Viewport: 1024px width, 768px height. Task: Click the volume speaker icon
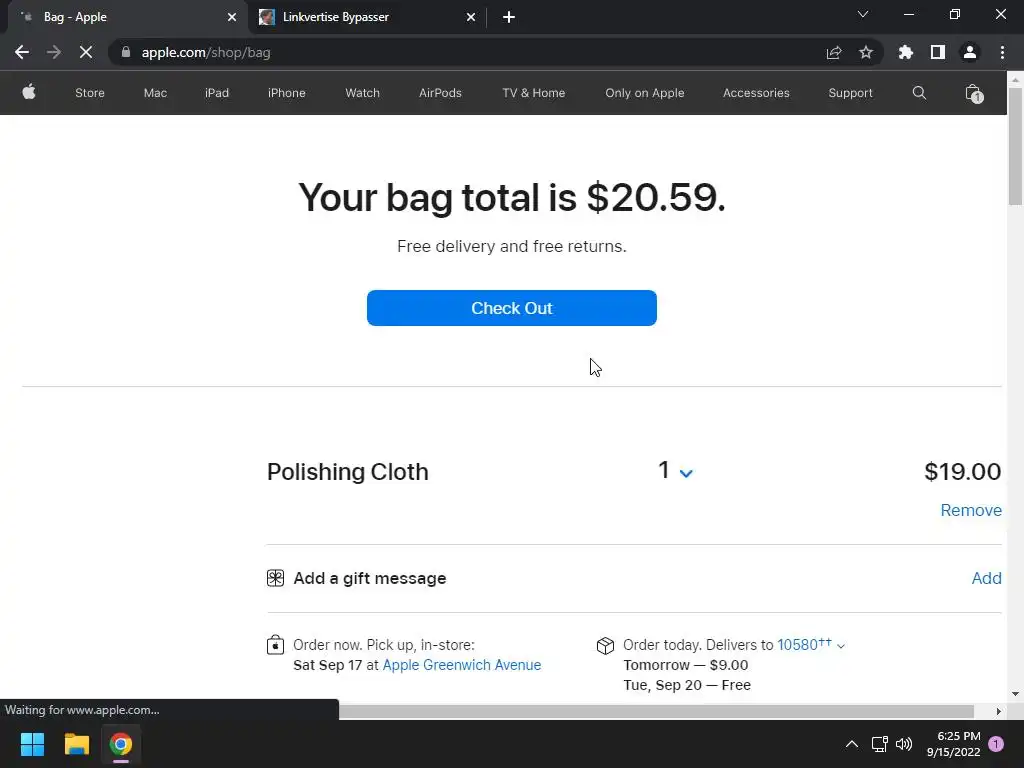tap(904, 744)
